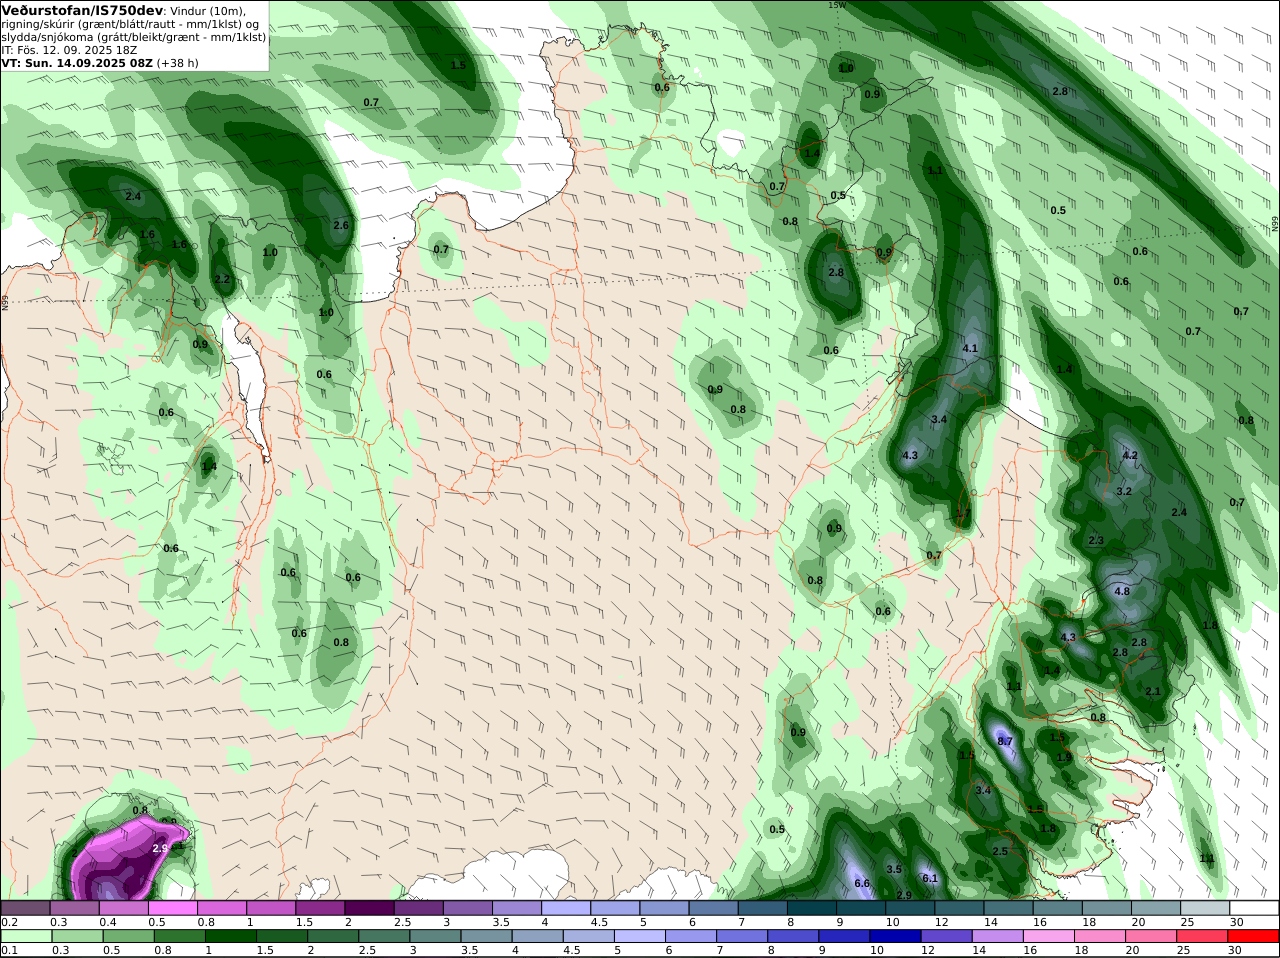Select the medium green 0.5–0.8 rain legend swatch
Image resolution: width=1280 pixels, height=958 pixels.
[x=129, y=936]
